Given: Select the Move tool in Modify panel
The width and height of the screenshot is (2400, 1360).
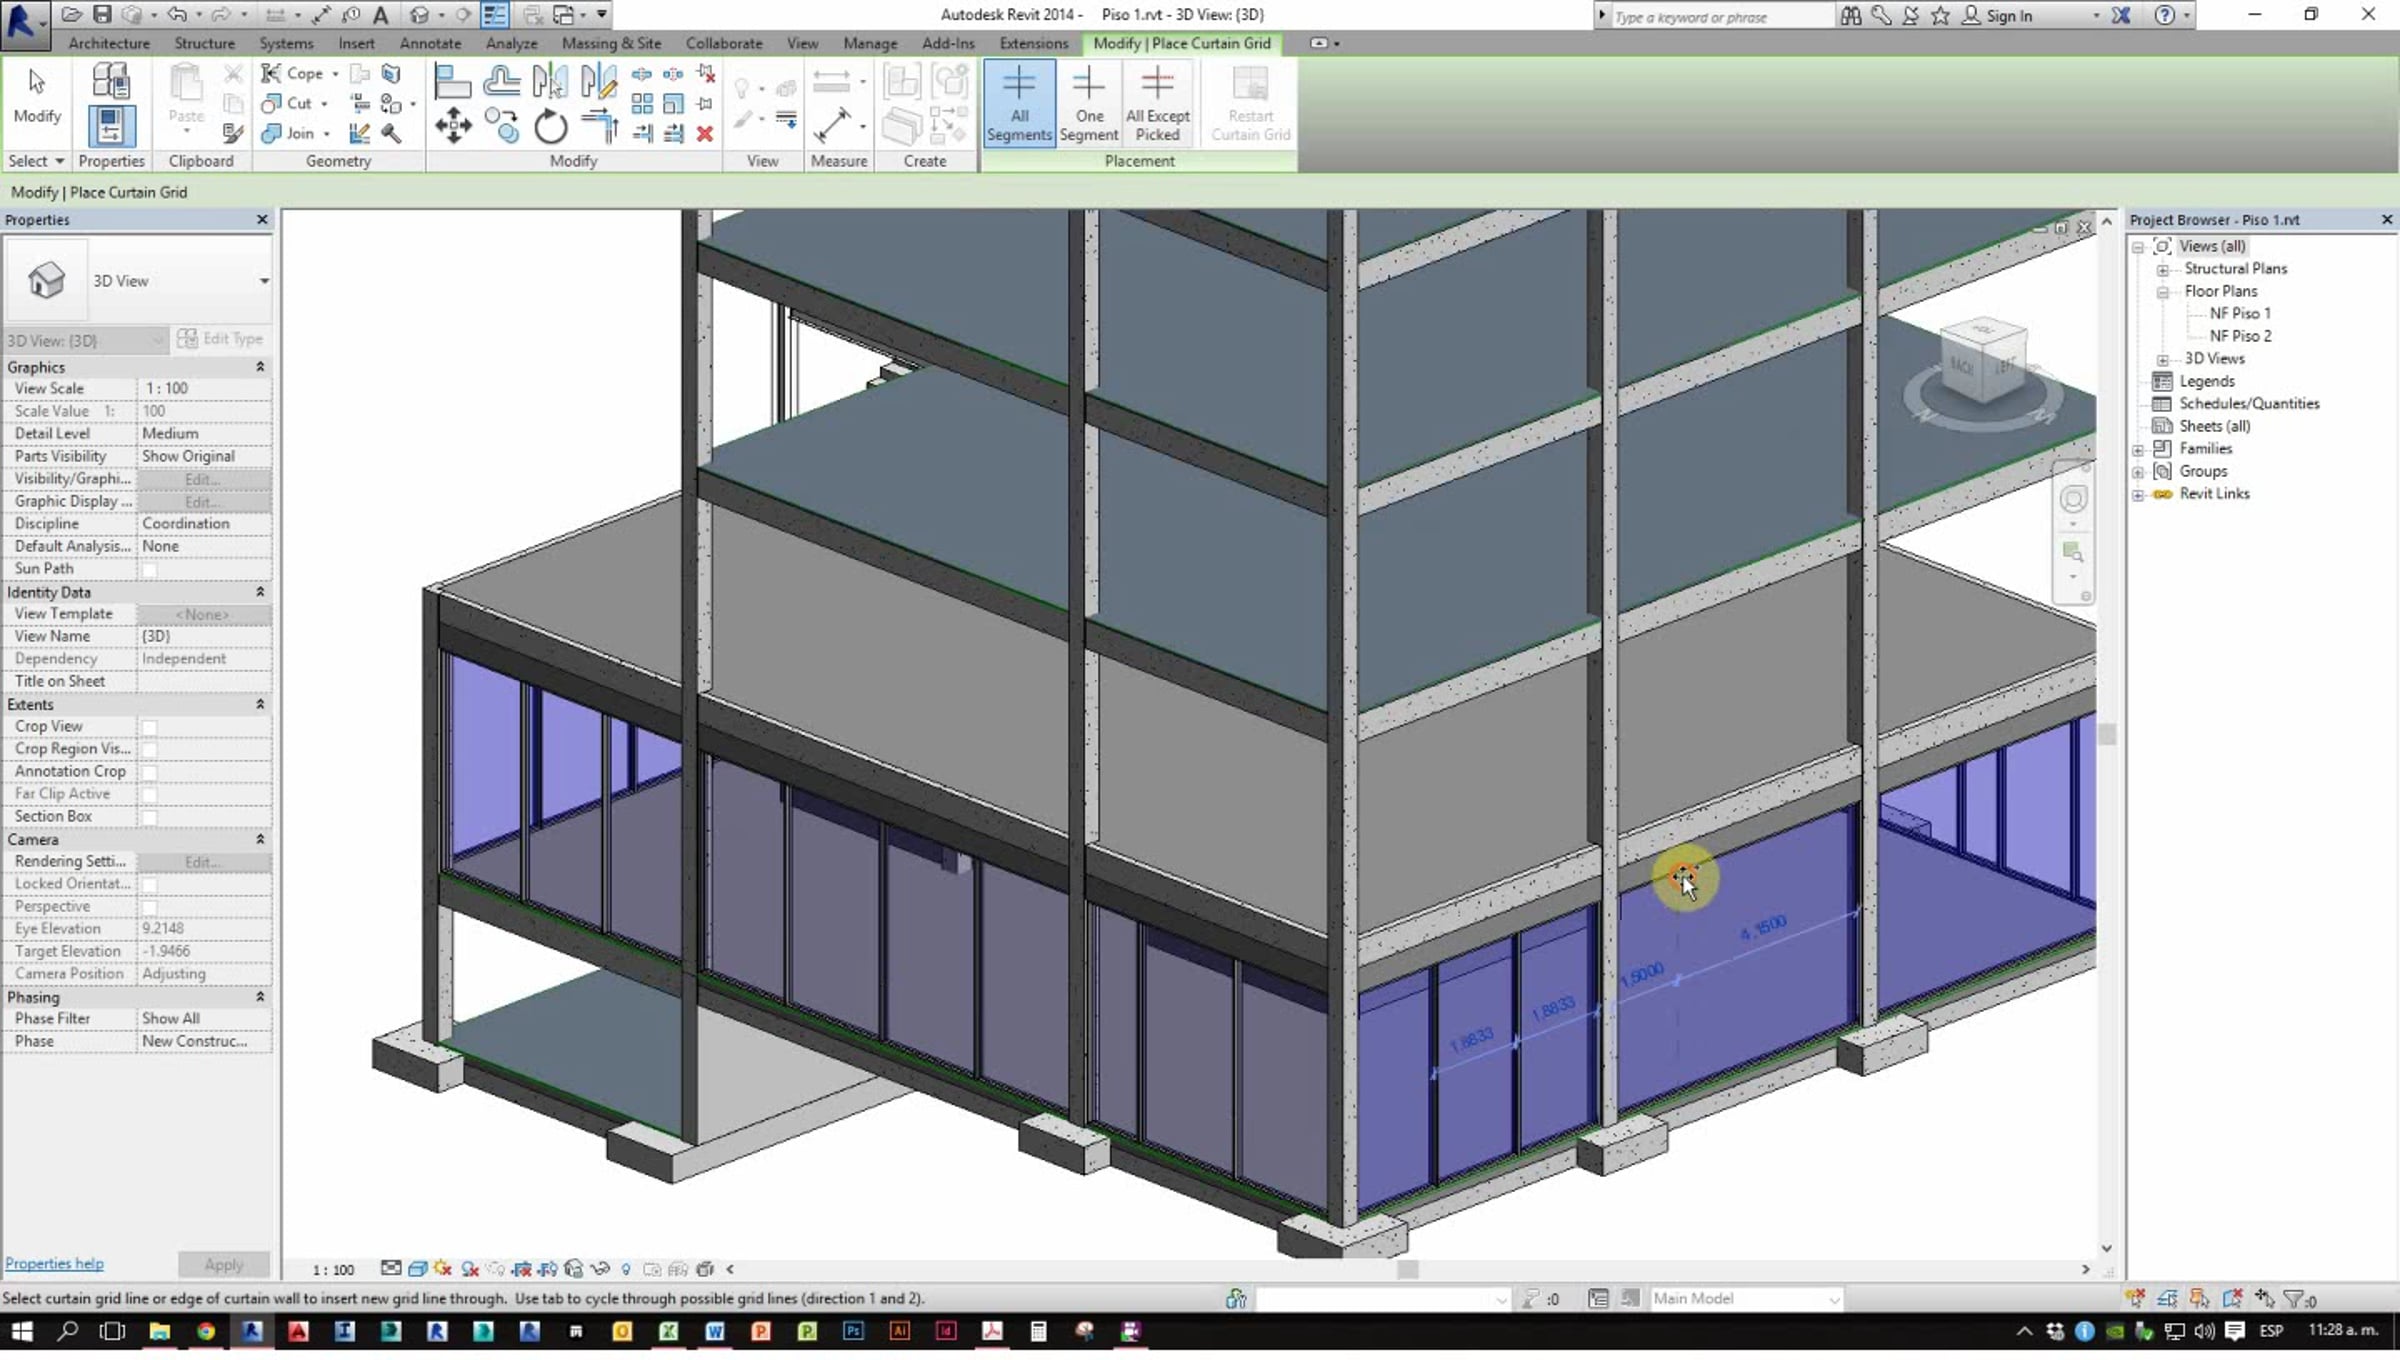Looking at the screenshot, I should tap(453, 127).
